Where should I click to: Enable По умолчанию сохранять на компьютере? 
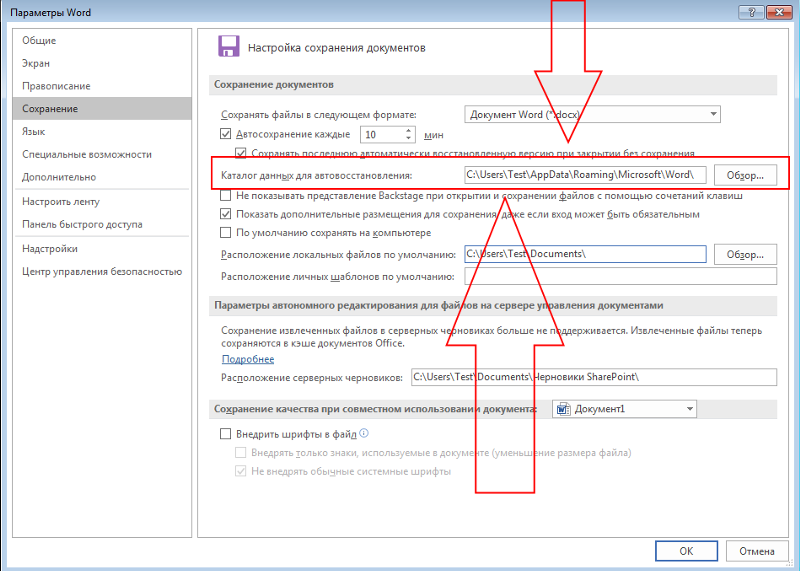coord(226,233)
